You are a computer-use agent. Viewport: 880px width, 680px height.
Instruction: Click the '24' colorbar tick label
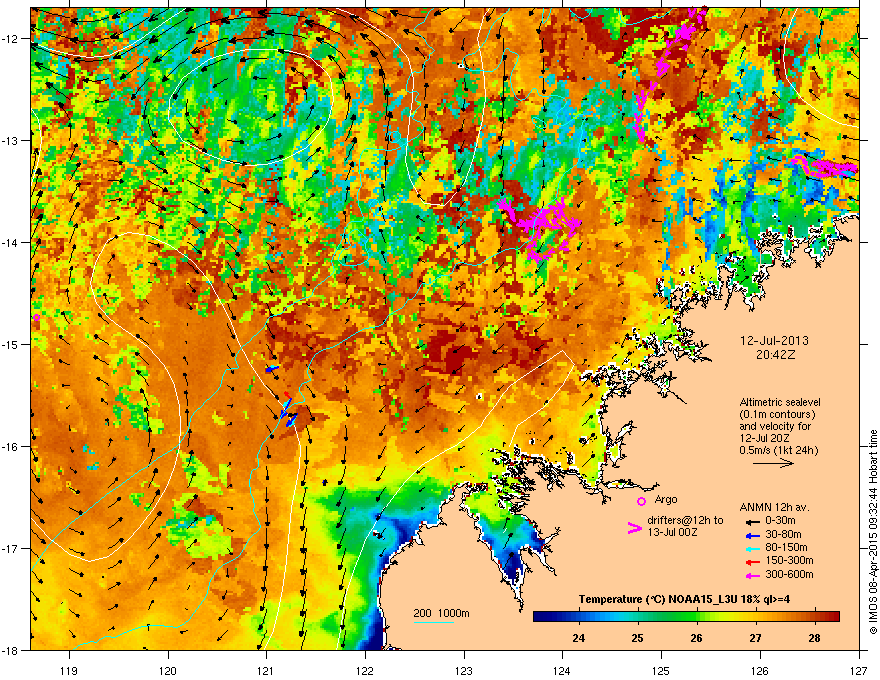click(x=578, y=638)
